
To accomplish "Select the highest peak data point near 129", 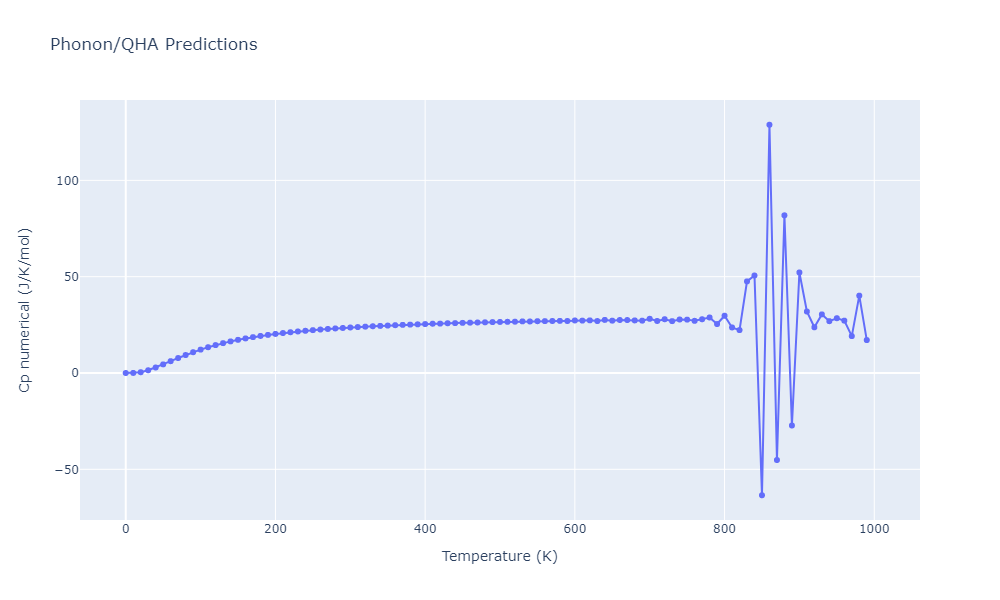I will point(769,125).
